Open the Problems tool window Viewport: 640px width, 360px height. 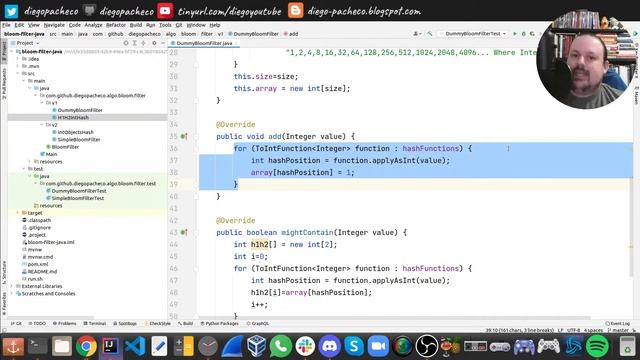[x=64, y=323]
